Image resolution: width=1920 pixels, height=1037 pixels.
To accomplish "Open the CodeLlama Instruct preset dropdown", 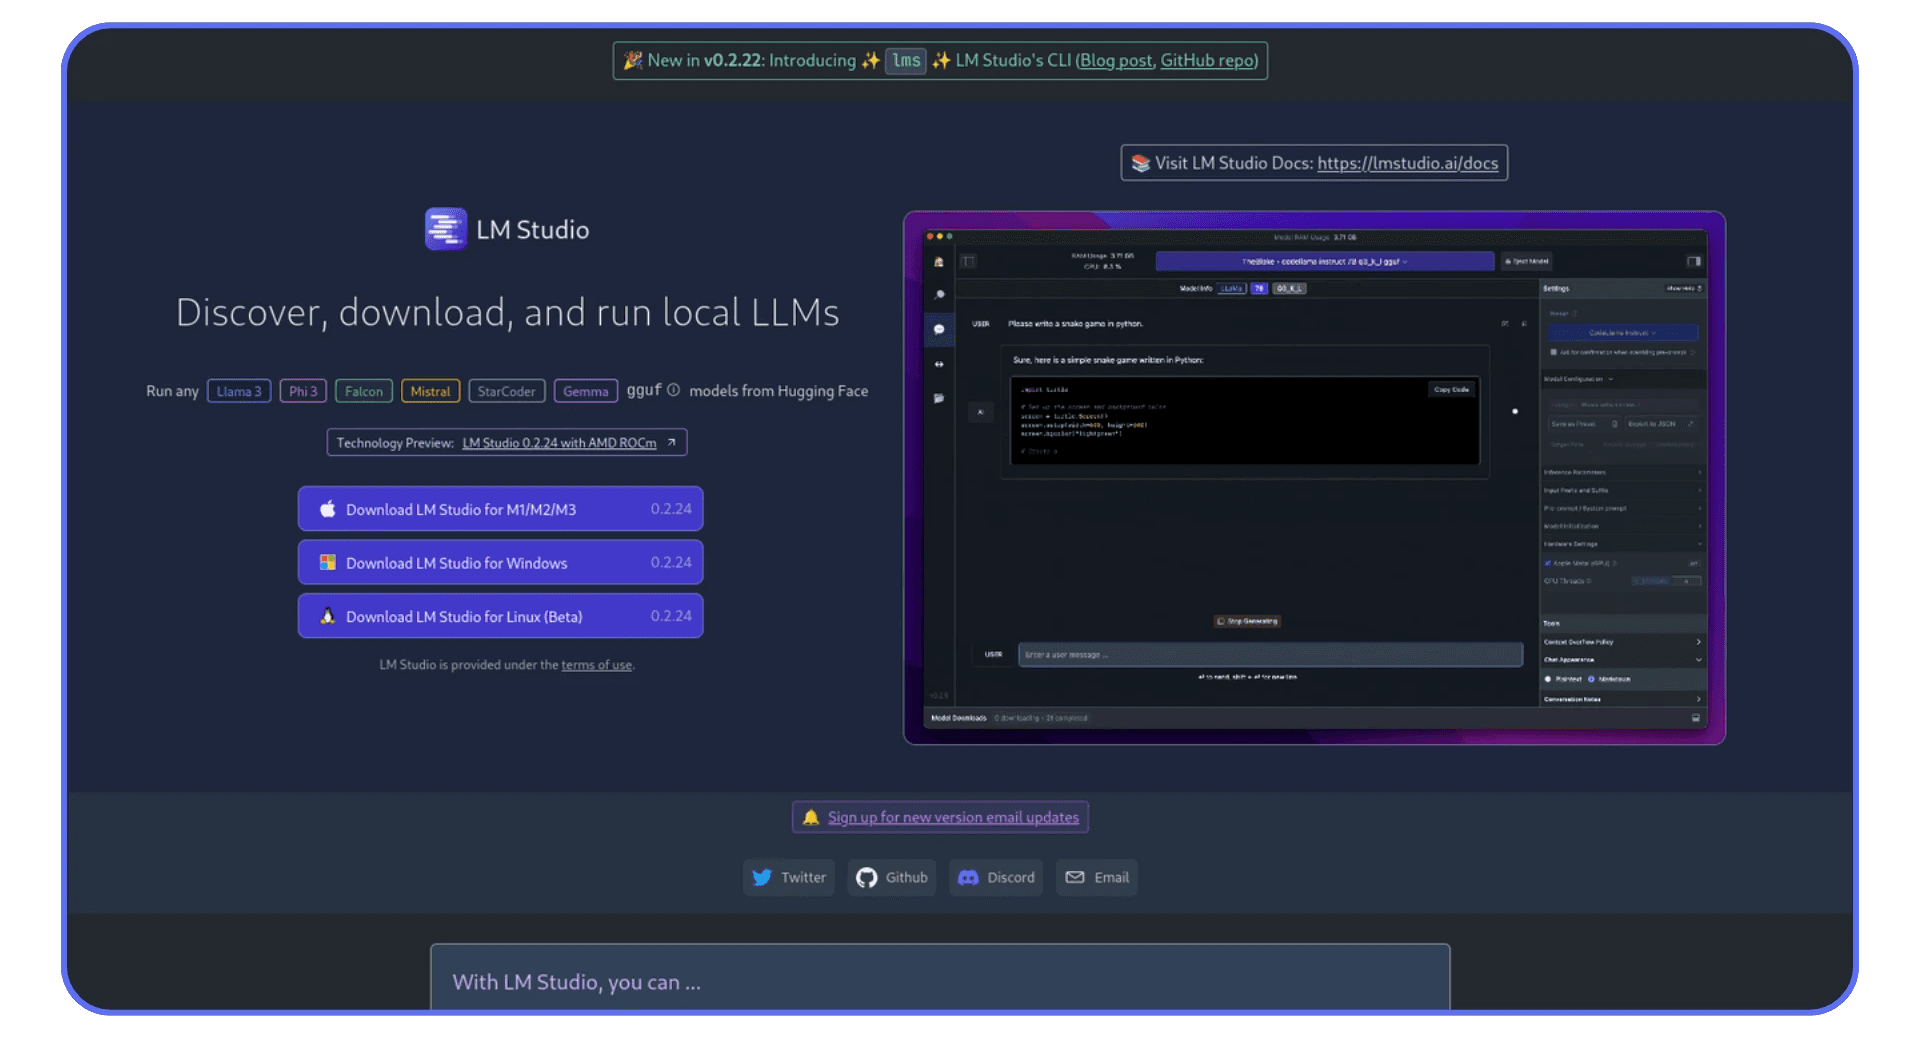I will 1623,333.
